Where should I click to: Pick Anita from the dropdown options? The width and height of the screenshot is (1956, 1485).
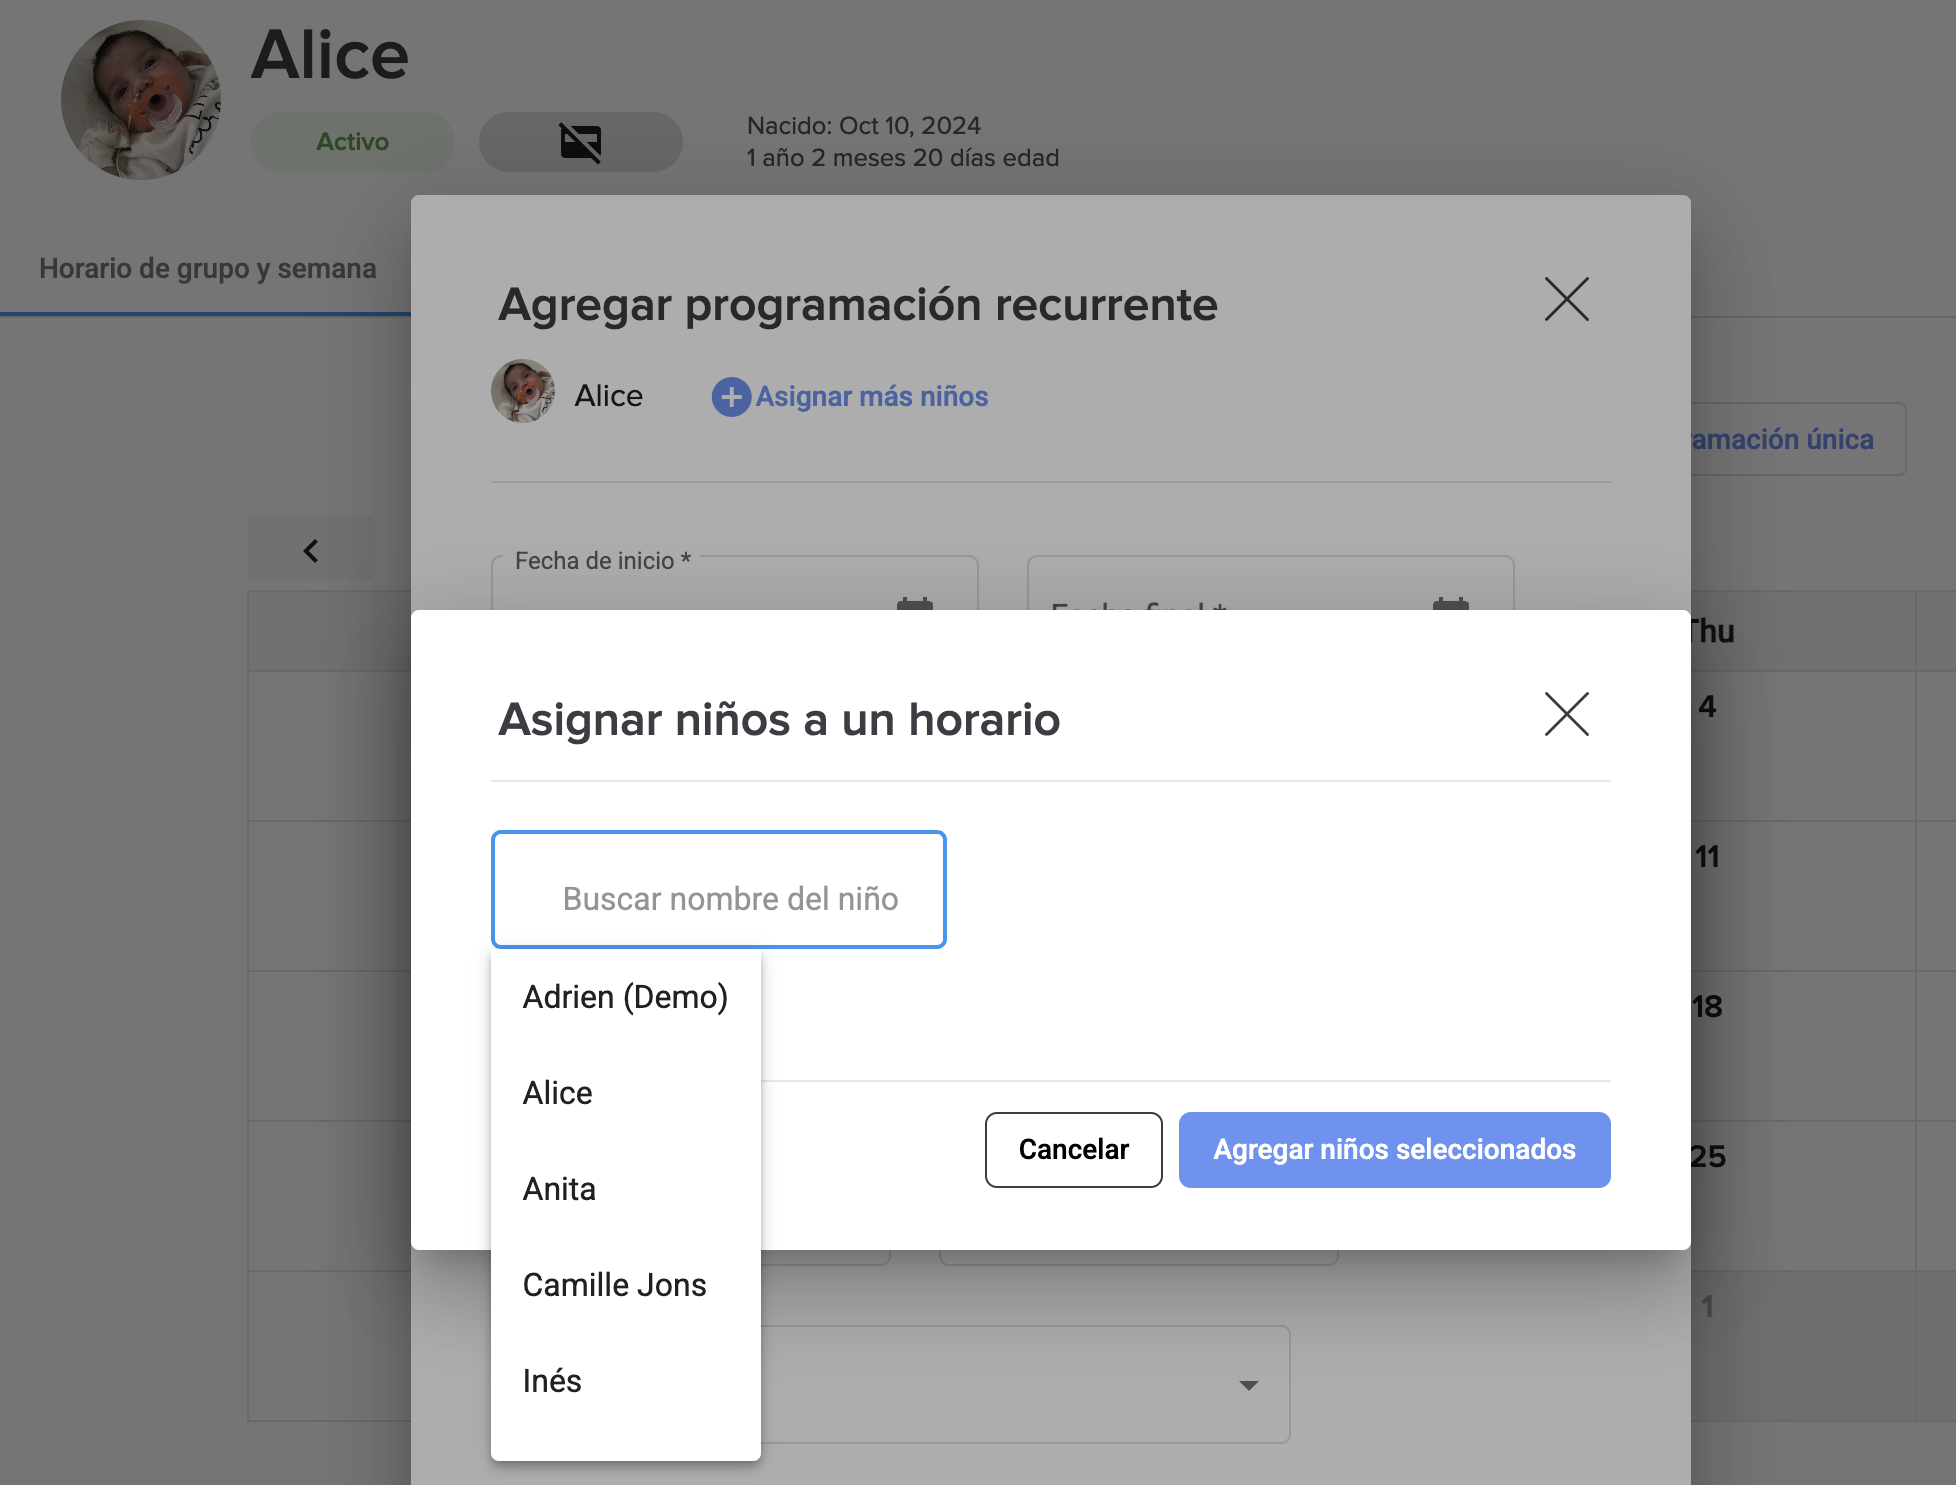(x=559, y=1189)
